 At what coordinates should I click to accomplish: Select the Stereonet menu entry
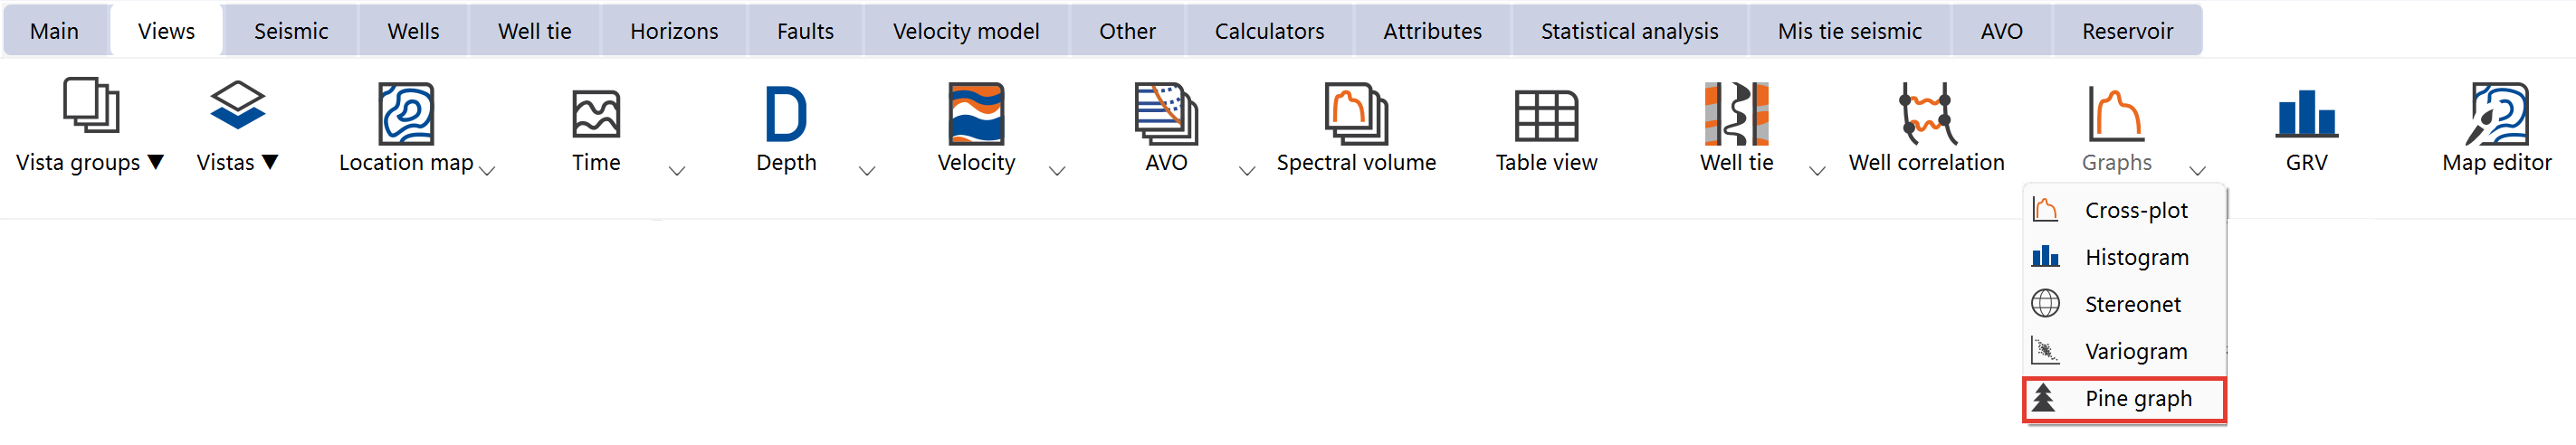(2132, 305)
